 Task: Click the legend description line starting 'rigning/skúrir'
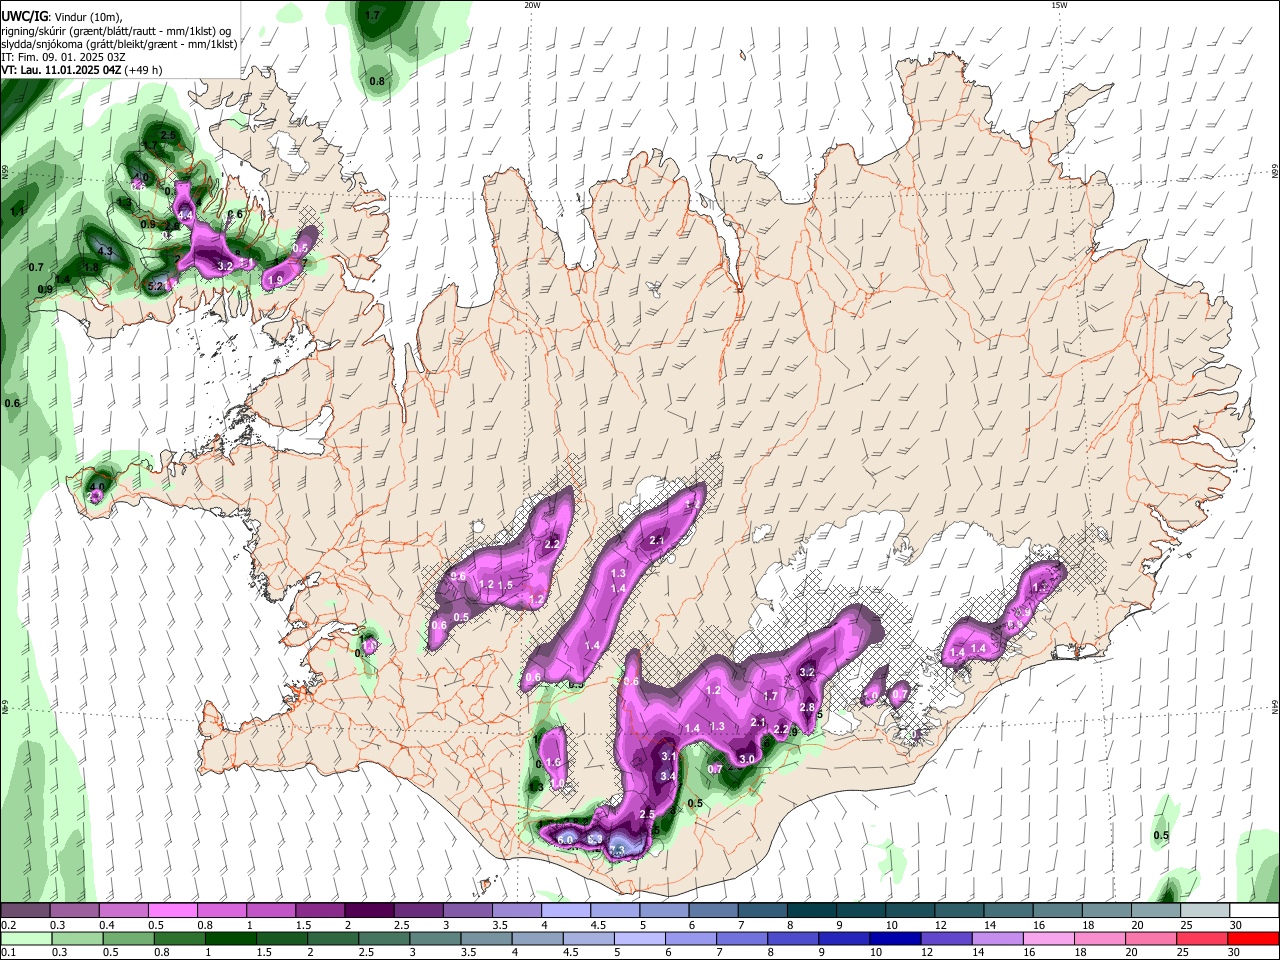117,30
